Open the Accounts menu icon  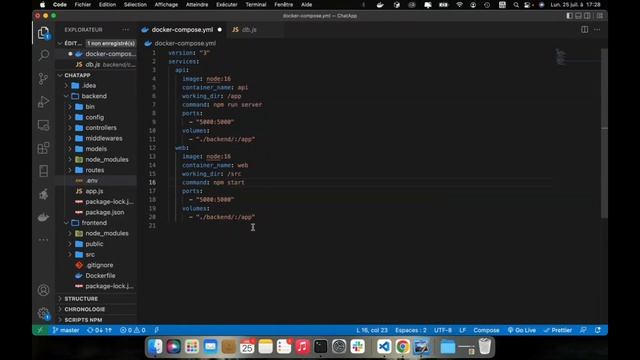click(x=43, y=290)
